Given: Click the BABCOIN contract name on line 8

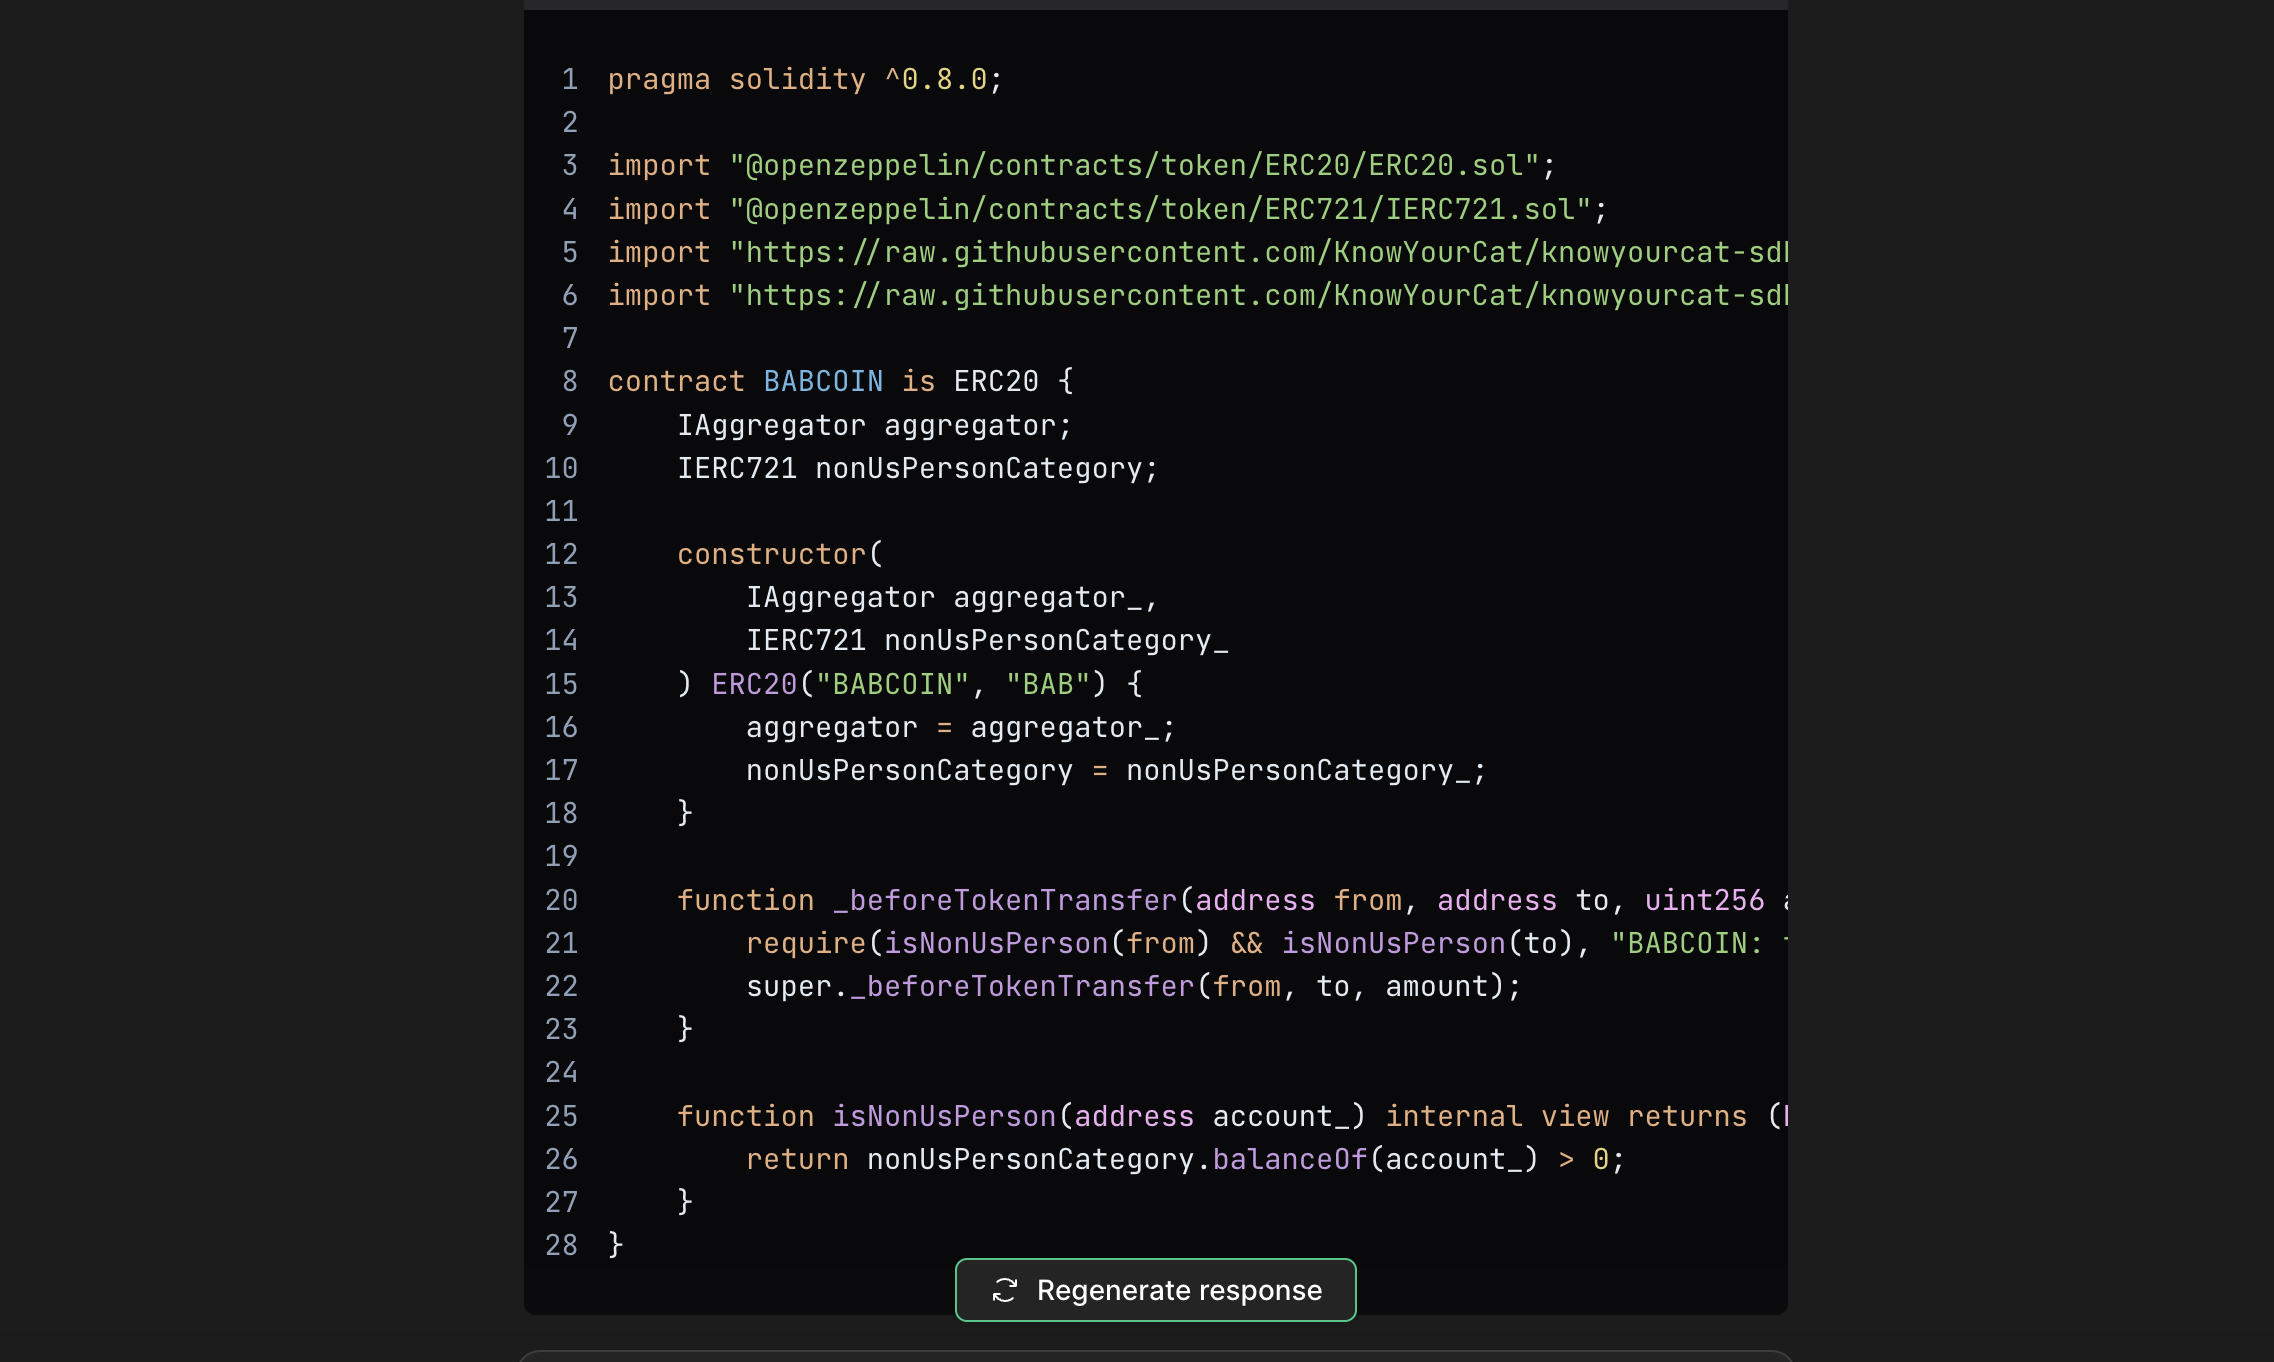Looking at the screenshot, I should (x=822, y=381).
